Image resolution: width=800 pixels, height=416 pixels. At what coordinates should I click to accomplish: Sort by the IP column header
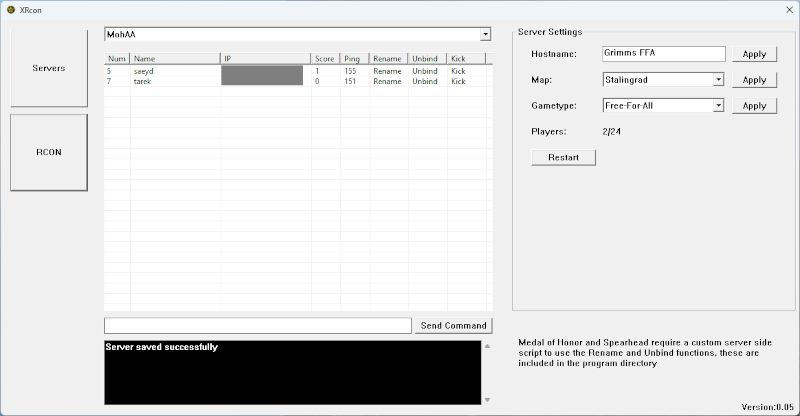[x=265, y=59]
